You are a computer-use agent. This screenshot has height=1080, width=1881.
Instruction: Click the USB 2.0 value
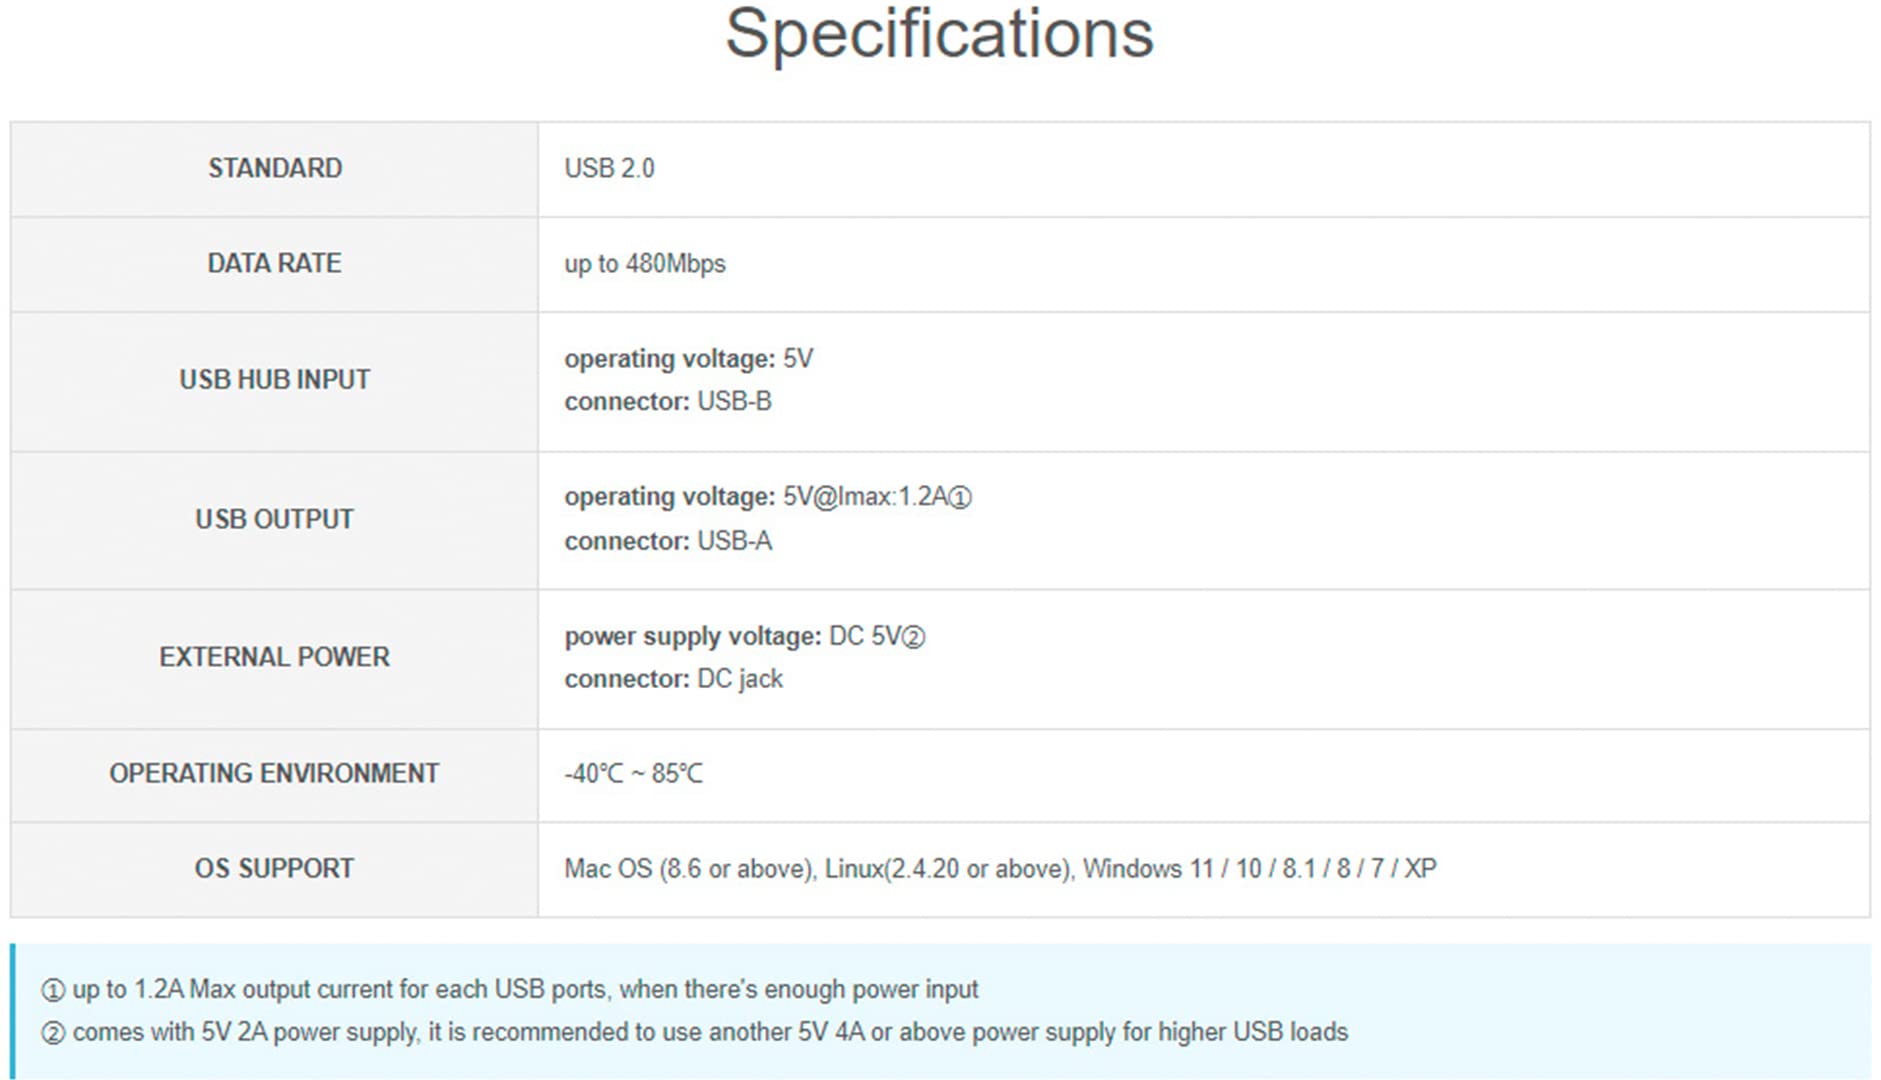click(x=609, y=168)
